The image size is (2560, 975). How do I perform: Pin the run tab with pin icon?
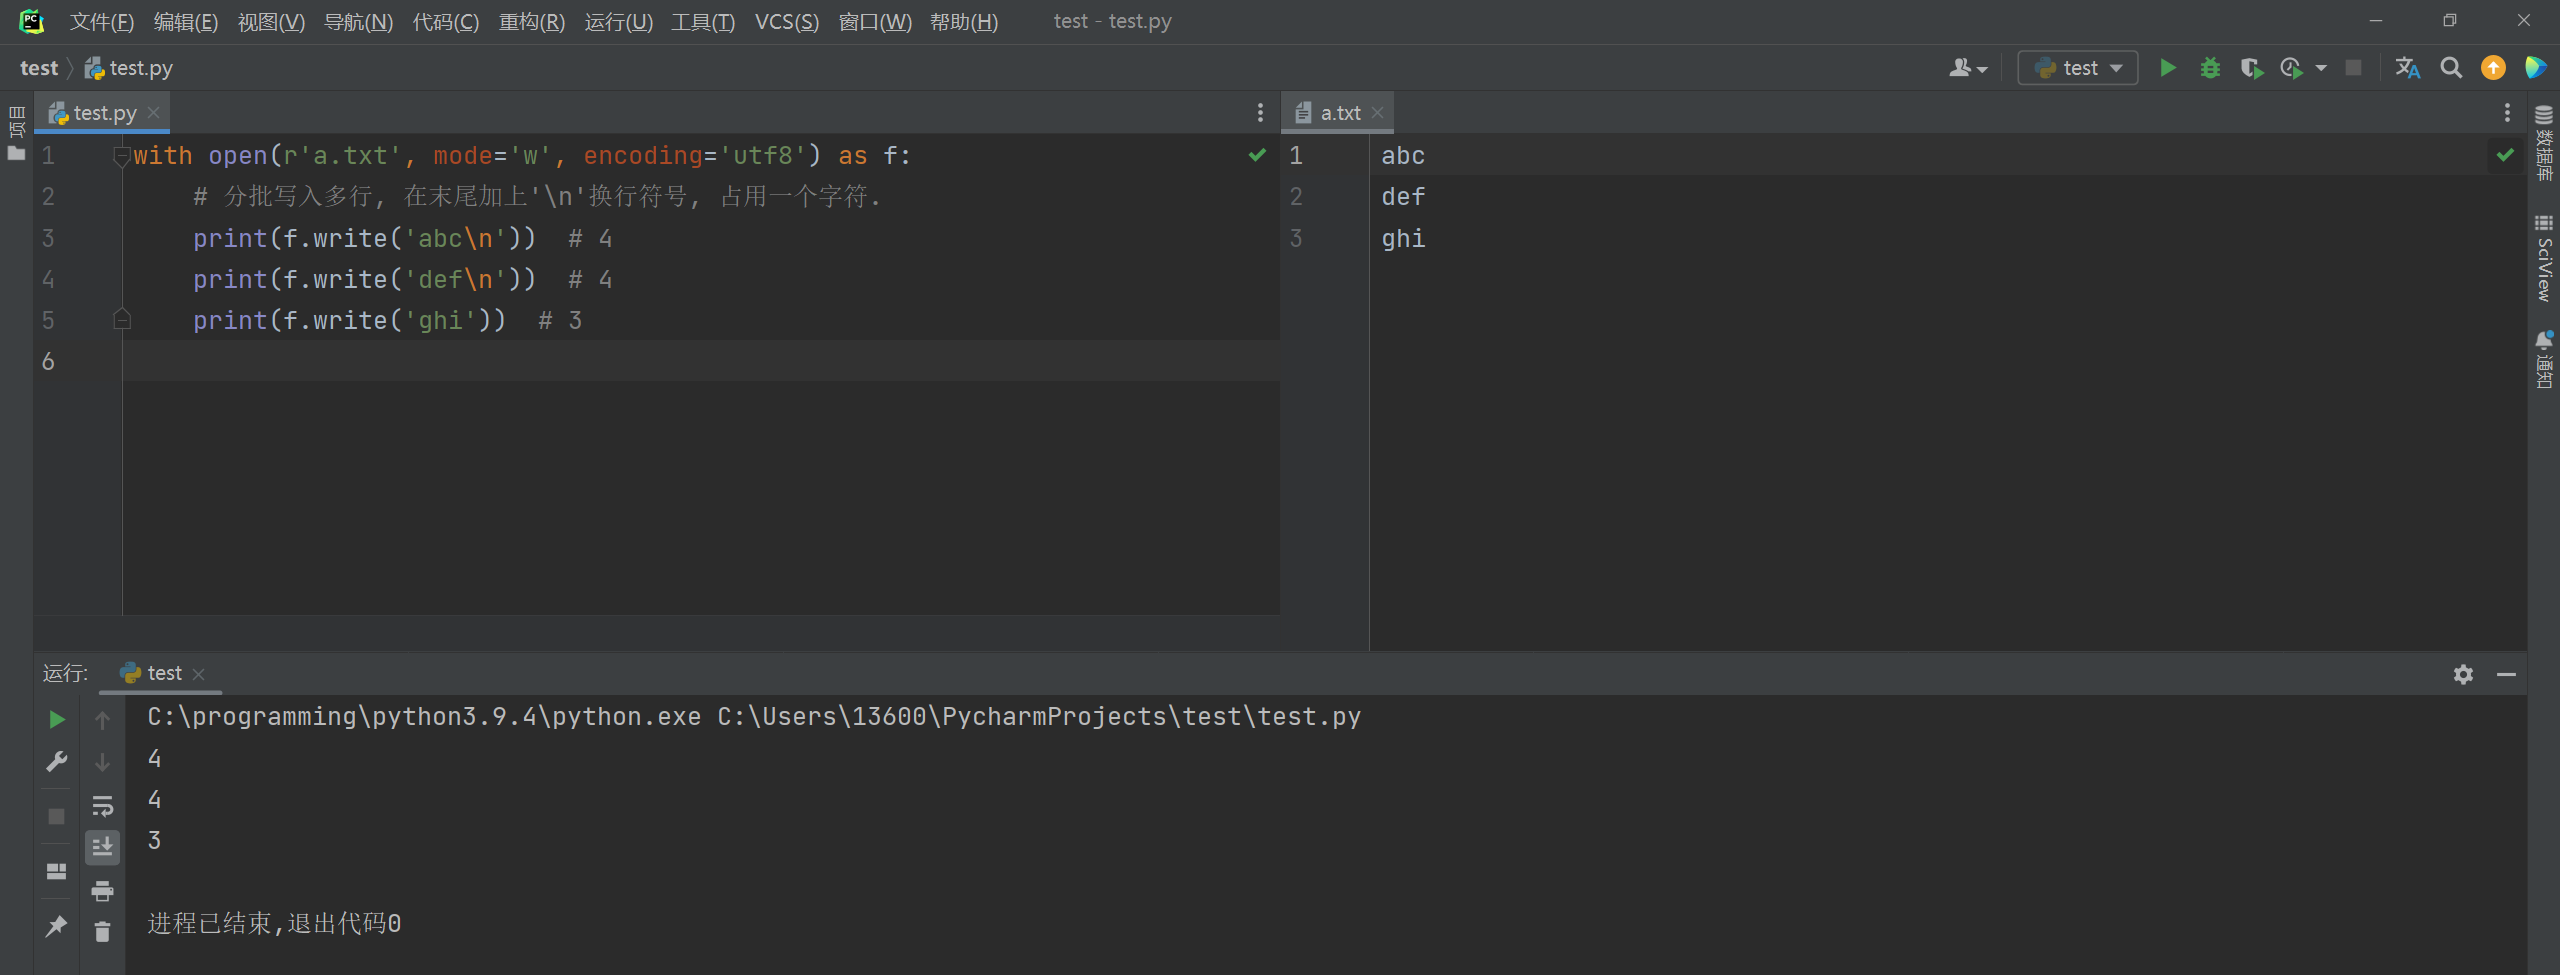(x=57, y=926)
